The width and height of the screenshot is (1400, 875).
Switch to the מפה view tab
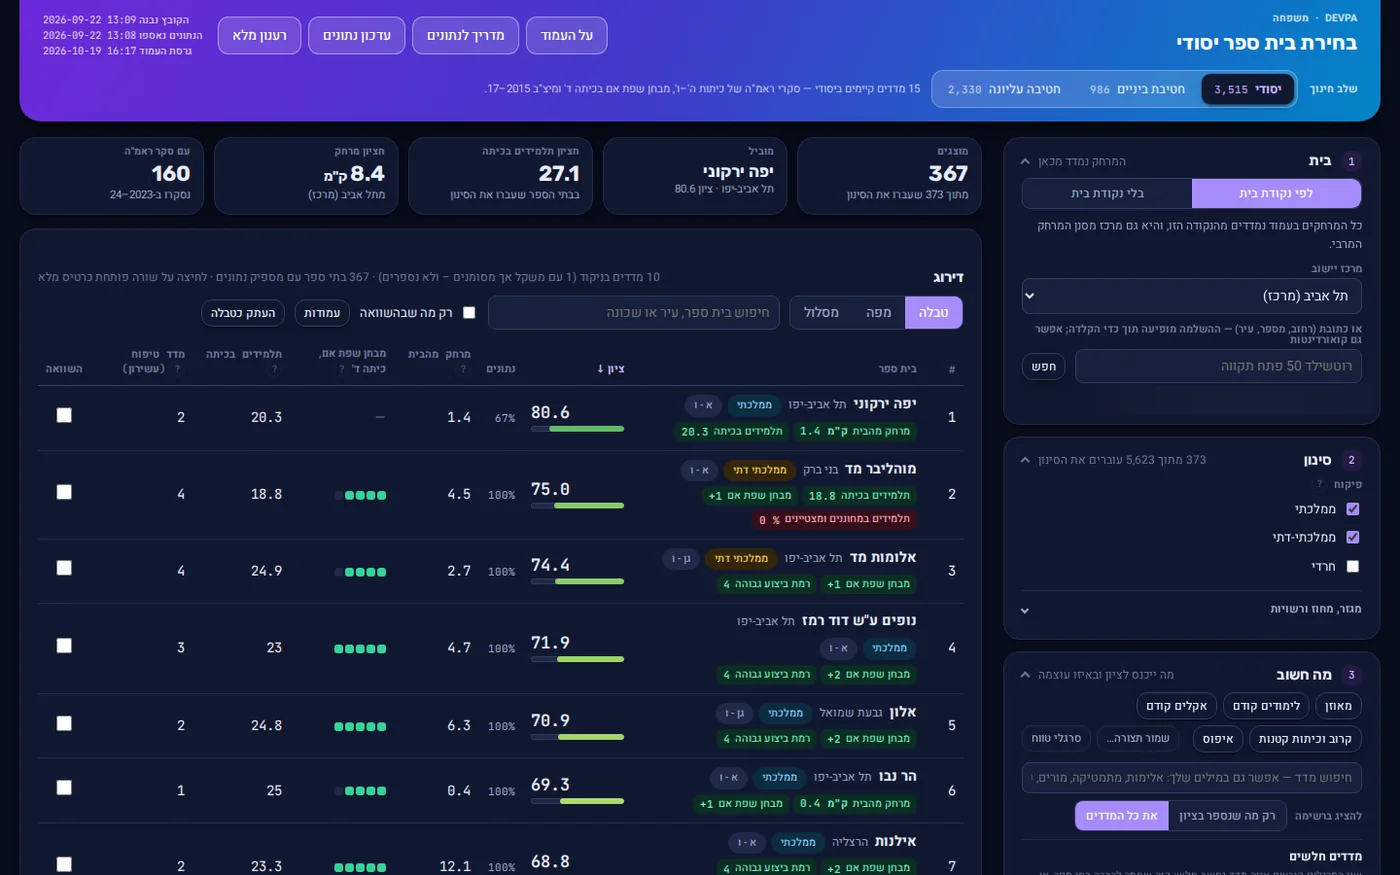pyautogui.click(x=878, y=313)
